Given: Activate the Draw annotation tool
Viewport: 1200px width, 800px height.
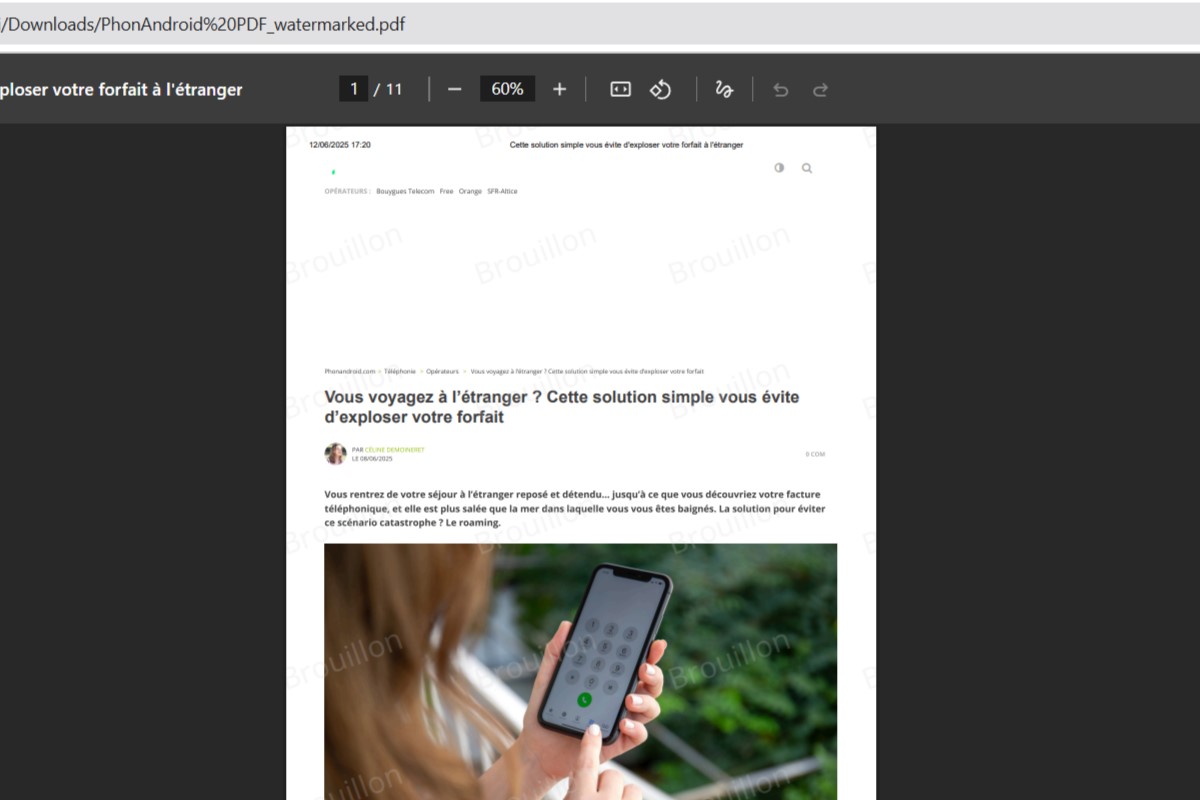Looking at the screenshot, I should coord(724,89).
